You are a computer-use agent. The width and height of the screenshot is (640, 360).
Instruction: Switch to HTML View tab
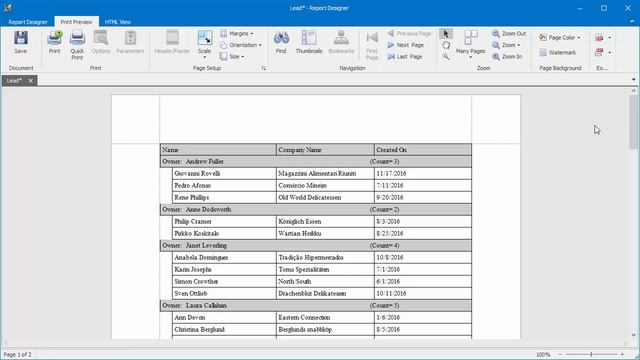(118, 22)
